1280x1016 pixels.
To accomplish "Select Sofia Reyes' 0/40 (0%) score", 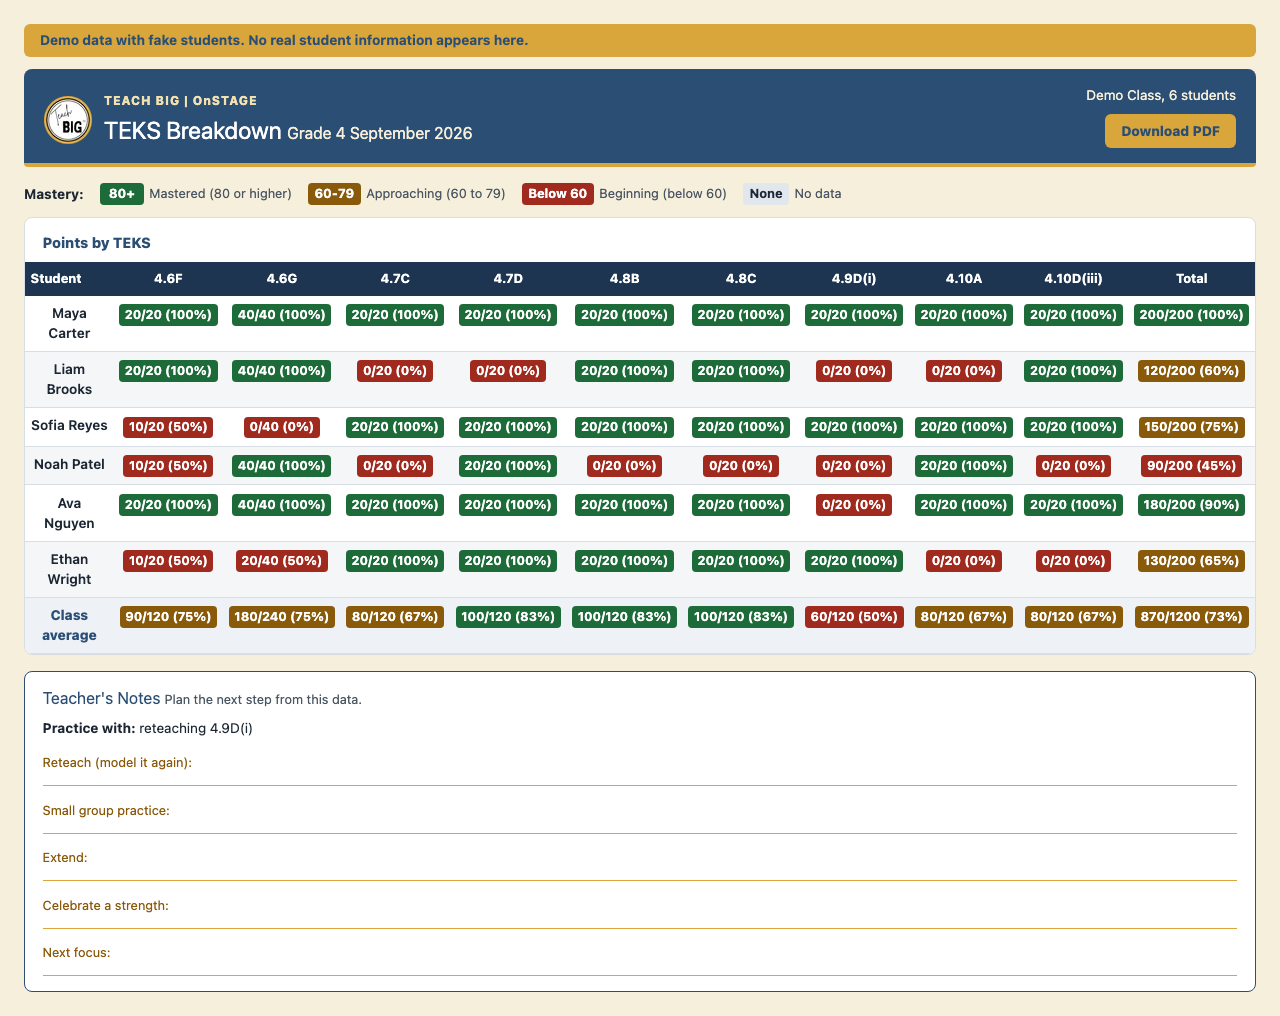I will [281, 427].
